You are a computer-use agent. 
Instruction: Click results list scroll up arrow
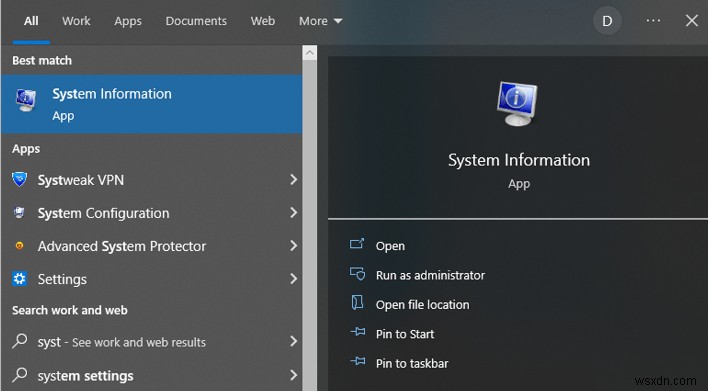(x=310, y=53)
